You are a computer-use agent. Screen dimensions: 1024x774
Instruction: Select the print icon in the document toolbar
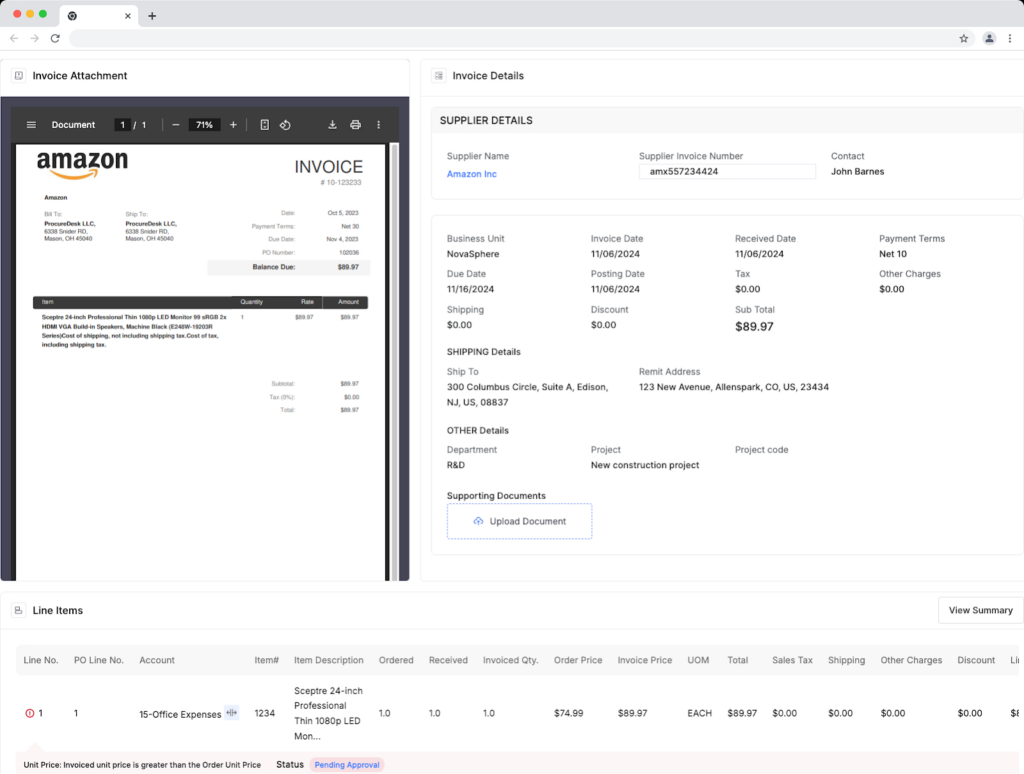coord(356,124)
